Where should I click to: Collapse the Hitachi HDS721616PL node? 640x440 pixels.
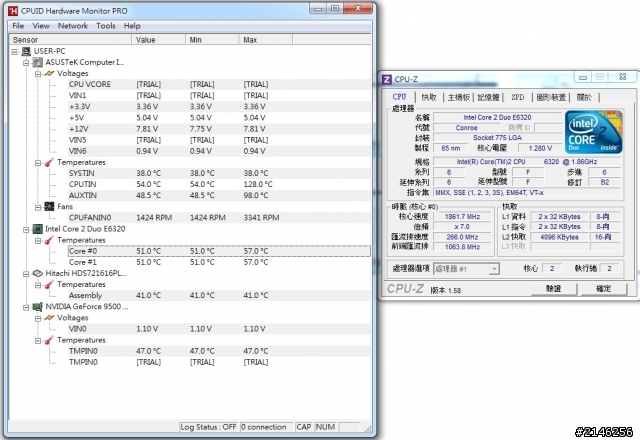point(26,273)
